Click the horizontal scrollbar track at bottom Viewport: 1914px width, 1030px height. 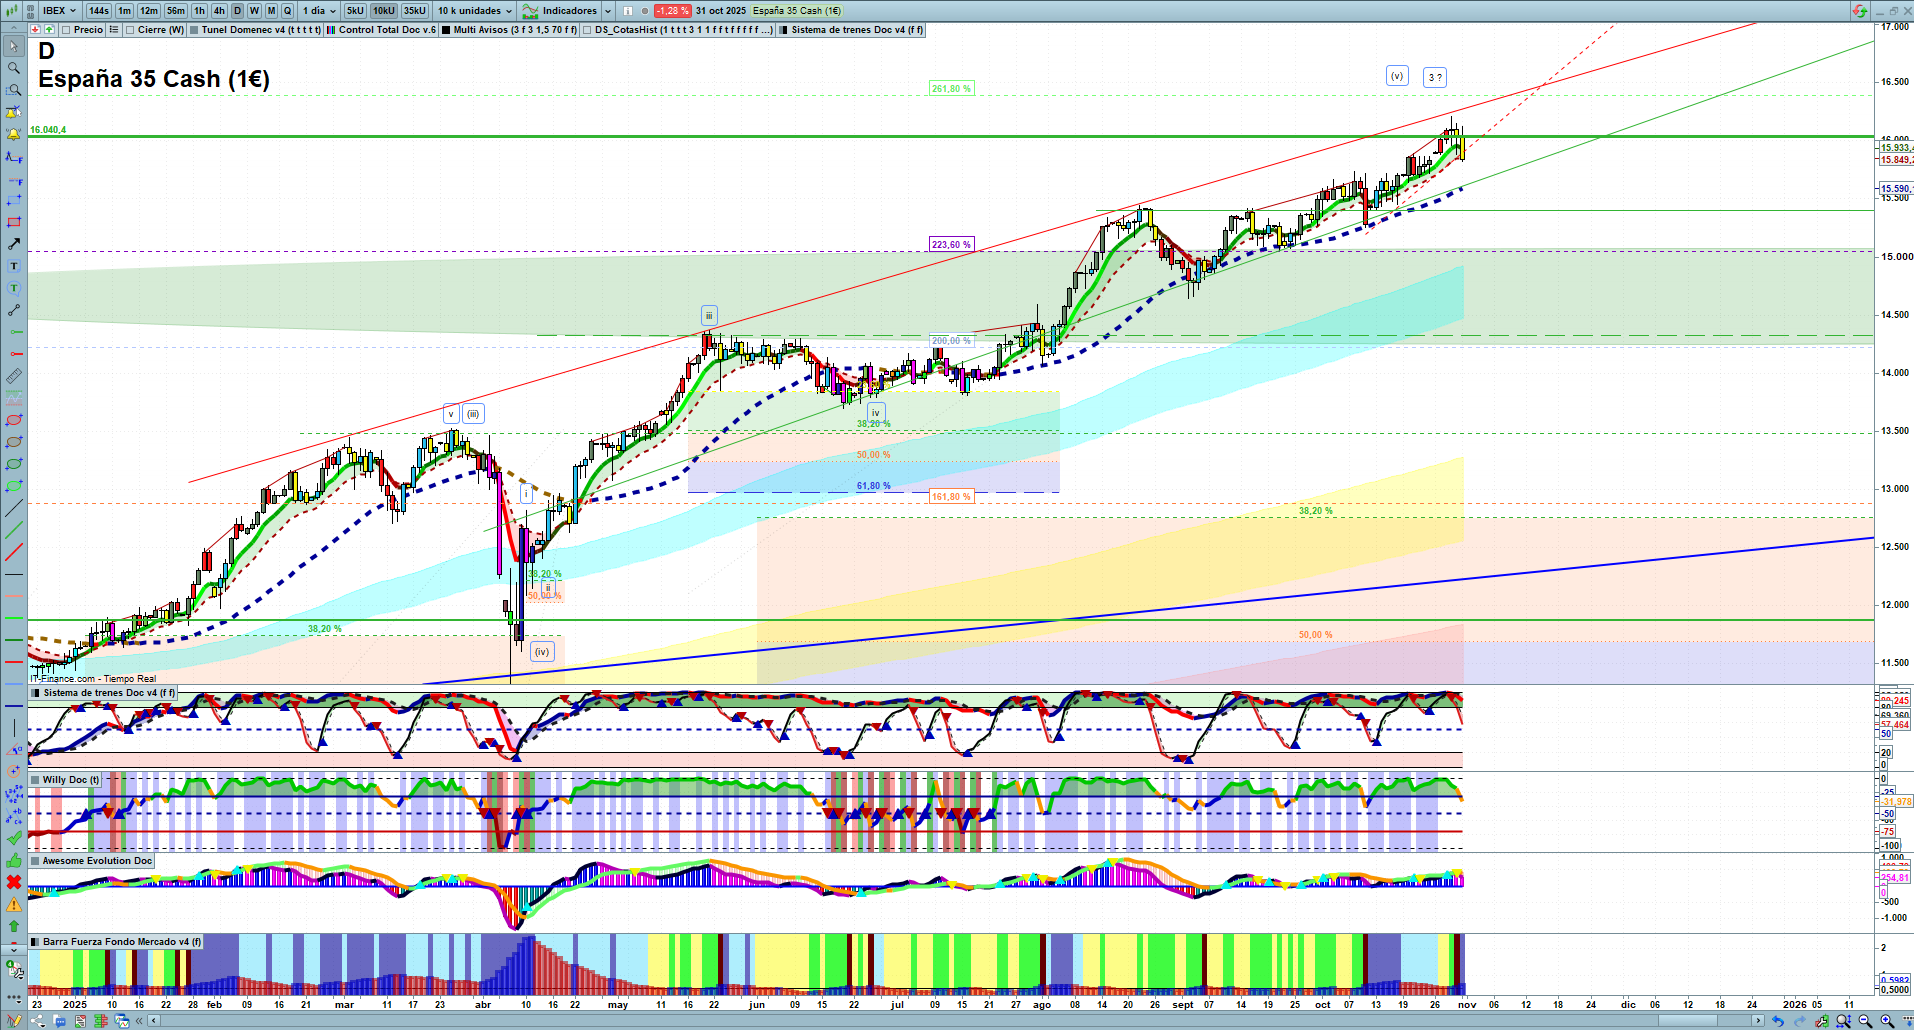(x=955, y=1021)
